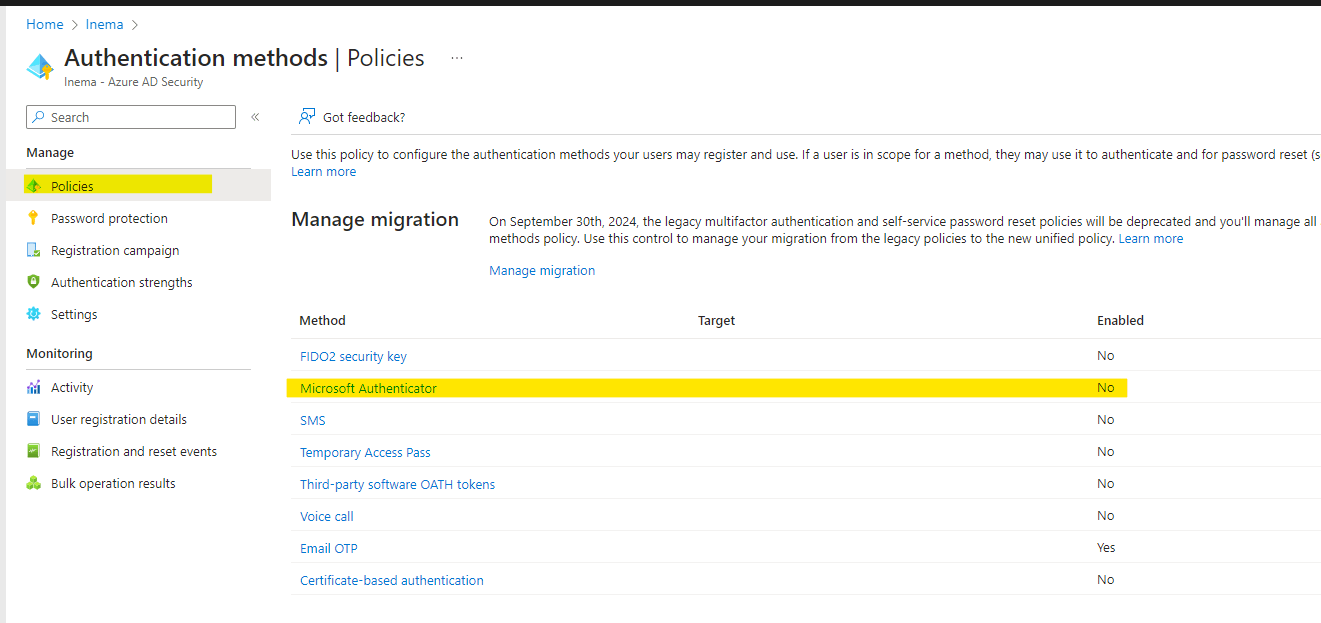Image resolution: width=1321 pixels, height=623 pixels.
Task: Open Certificate-based authentication method
Action: [392, 580]
